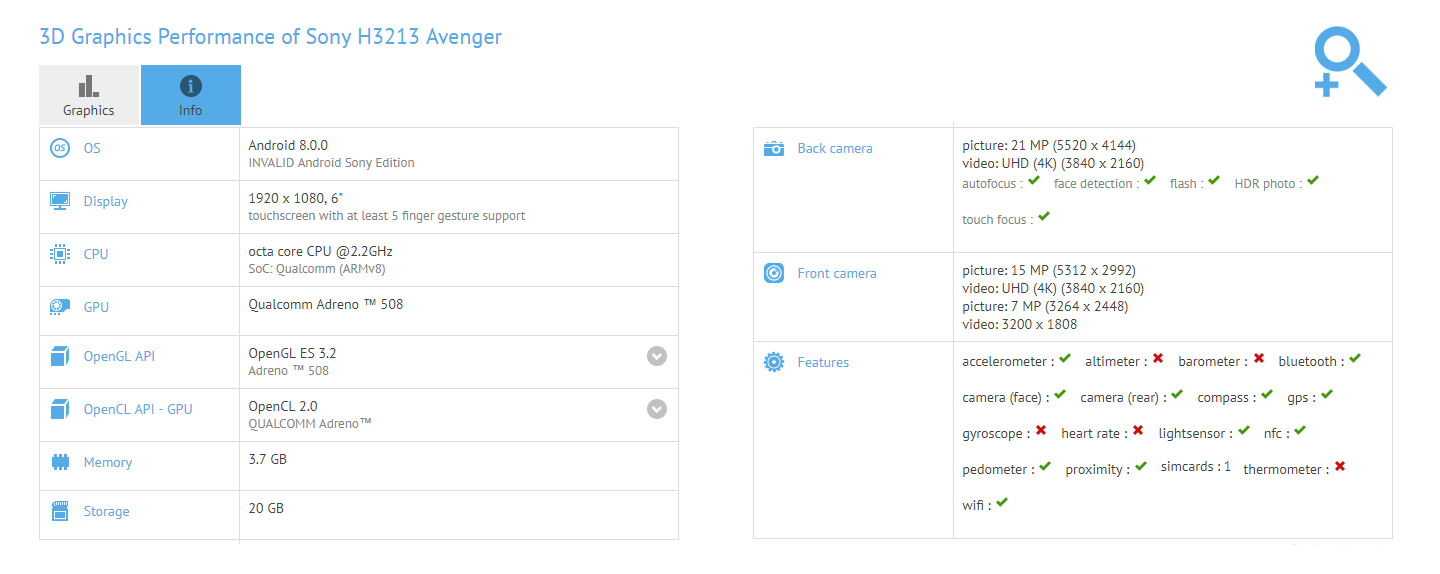Viewport: 1440px width, 574px height.
Task: Click the wifi green checkmark
Action: point(1002,502)
